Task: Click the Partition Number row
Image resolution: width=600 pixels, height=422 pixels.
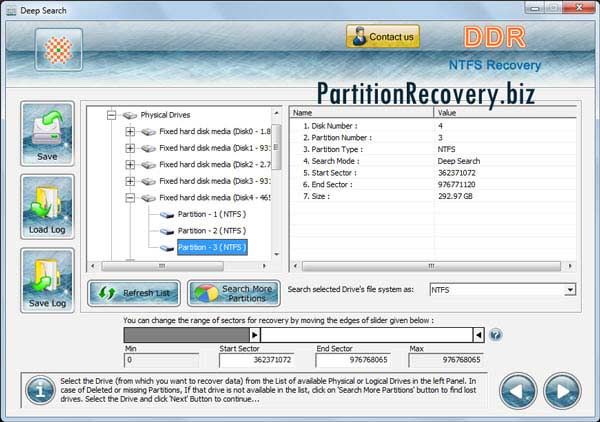Action: tap(433, 137)
